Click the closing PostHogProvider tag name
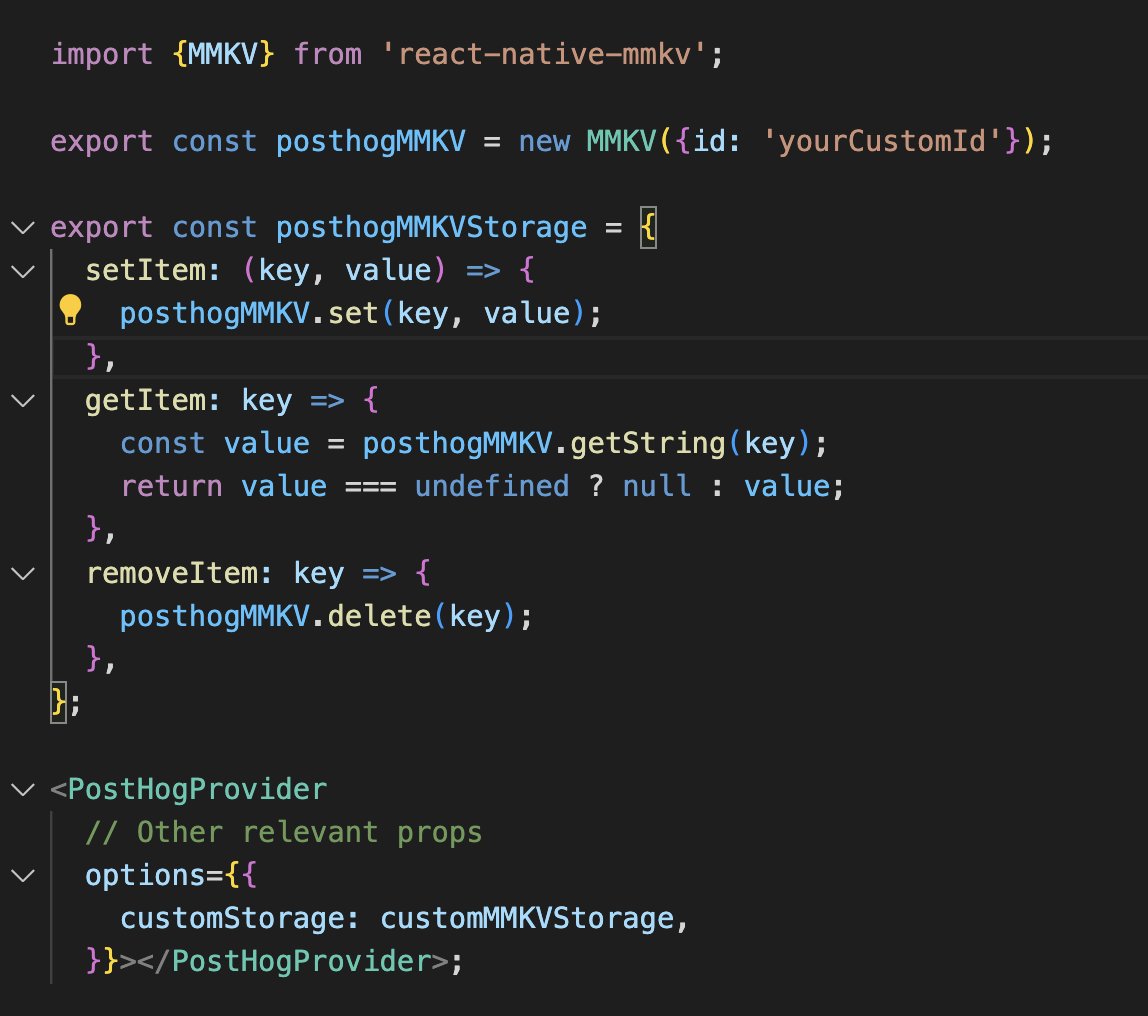The height and width of the screenshot is (1016, 1148). point(302,962)
